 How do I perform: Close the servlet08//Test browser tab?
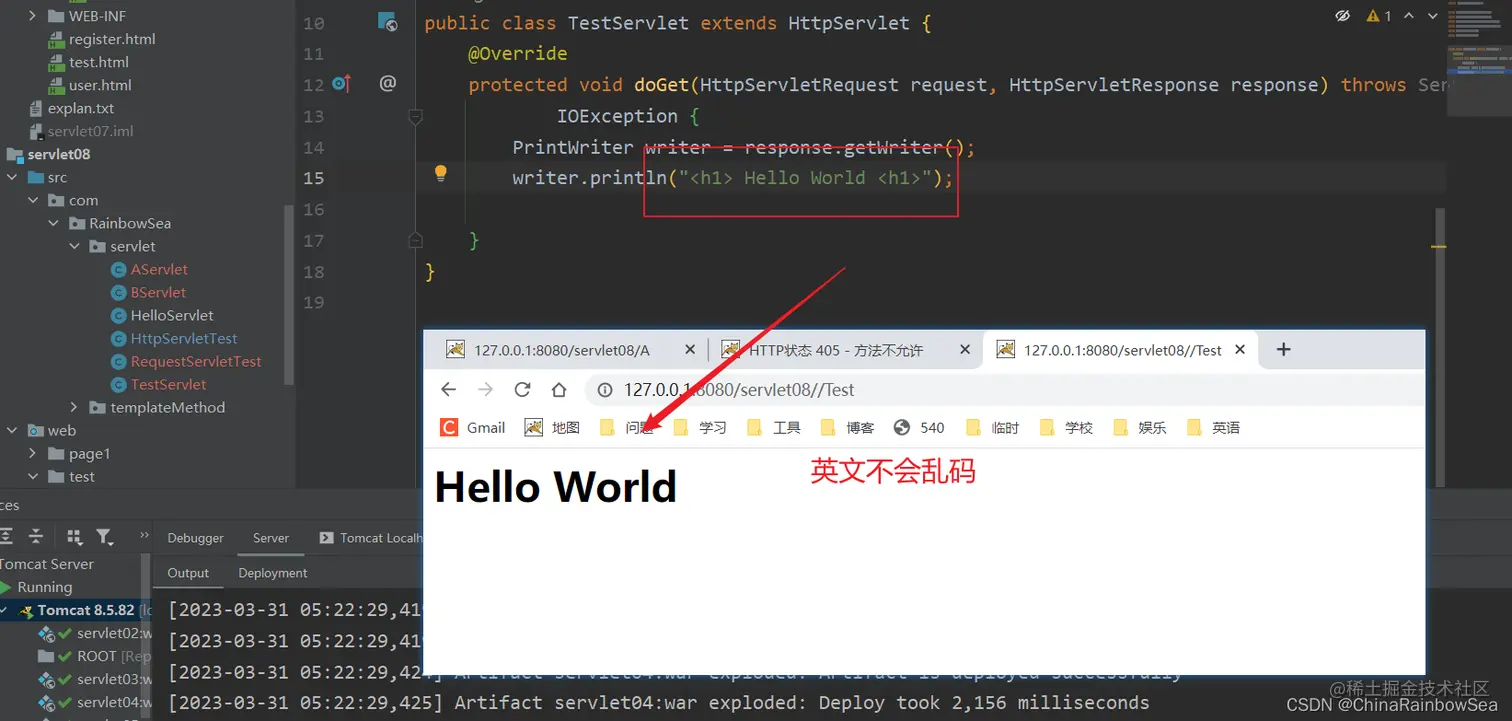1240,350
